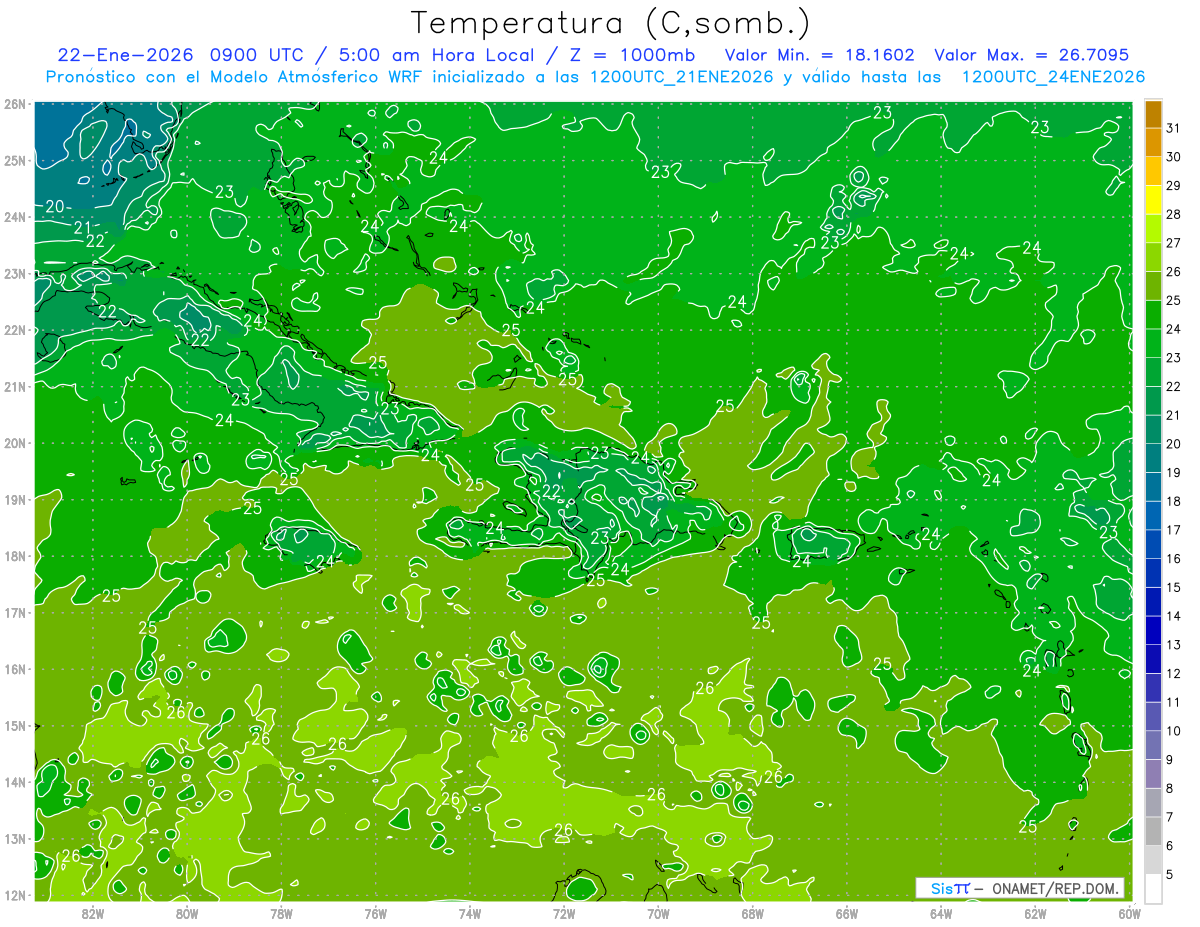
Task: Click the blue legend band between 17 and 18
Action: pyautogui.click(x=1153, y=516)
